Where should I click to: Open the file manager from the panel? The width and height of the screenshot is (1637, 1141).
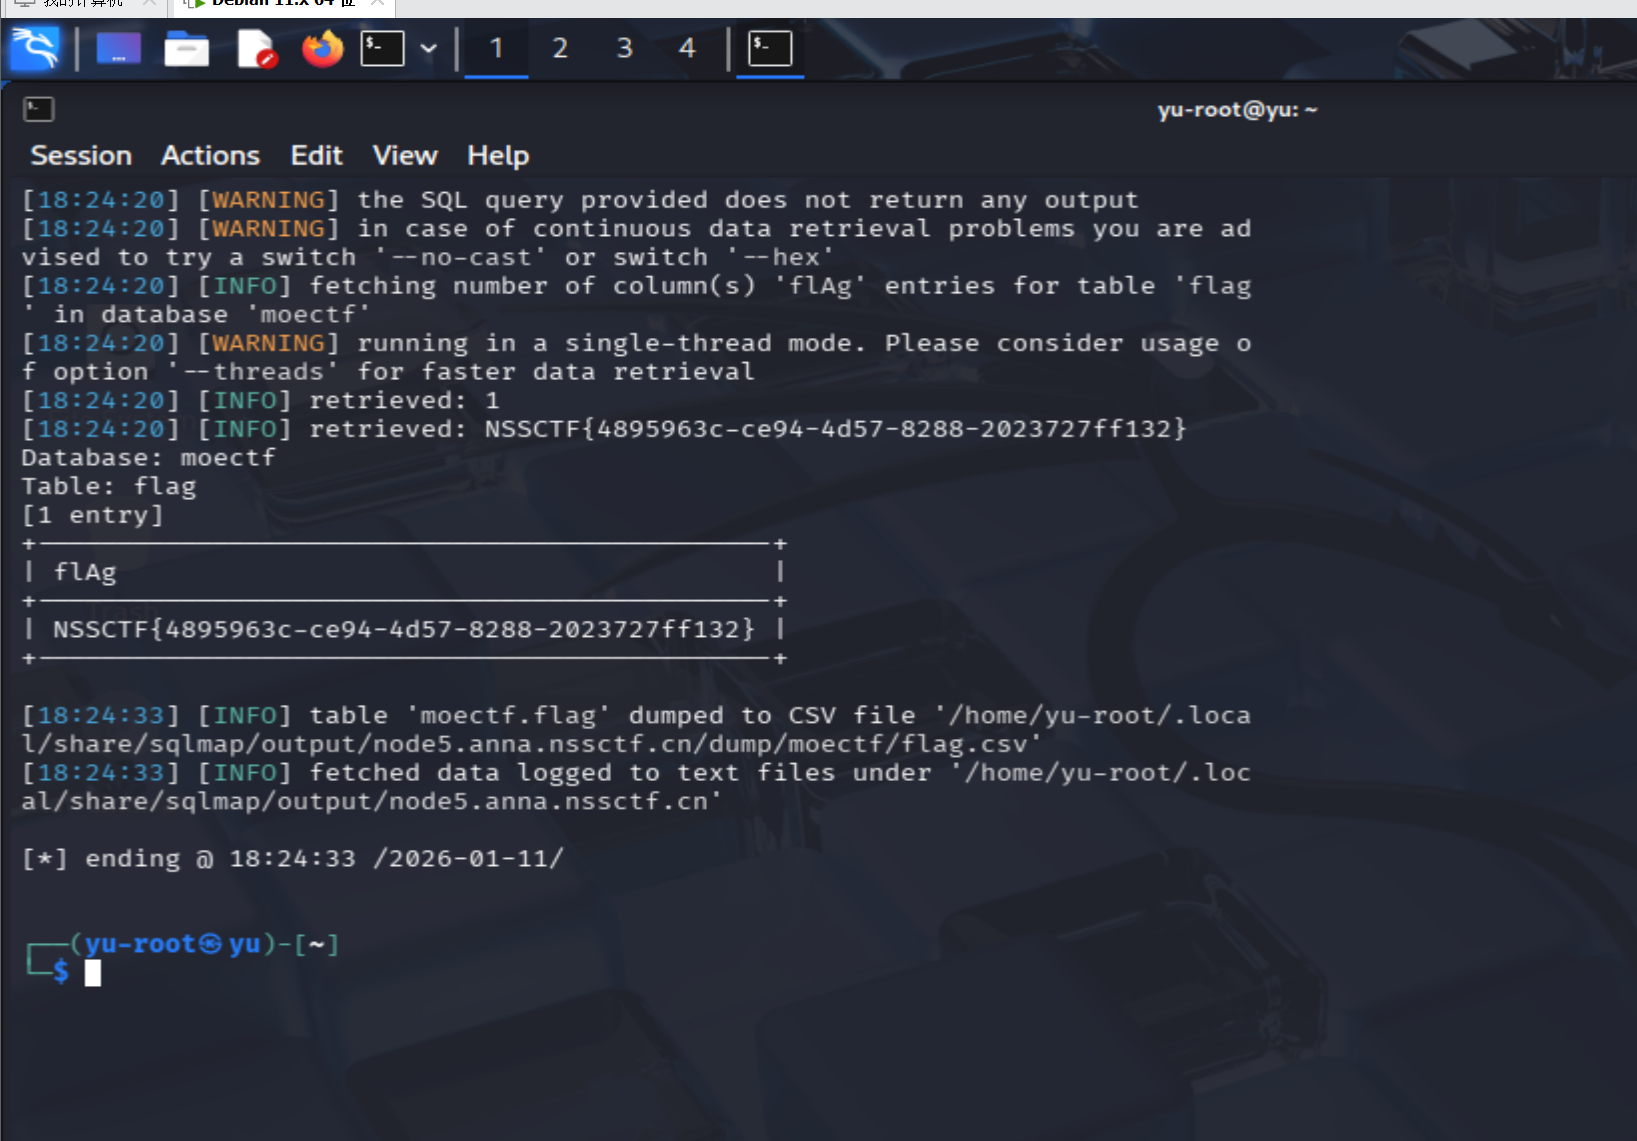(x=186, y=48)
